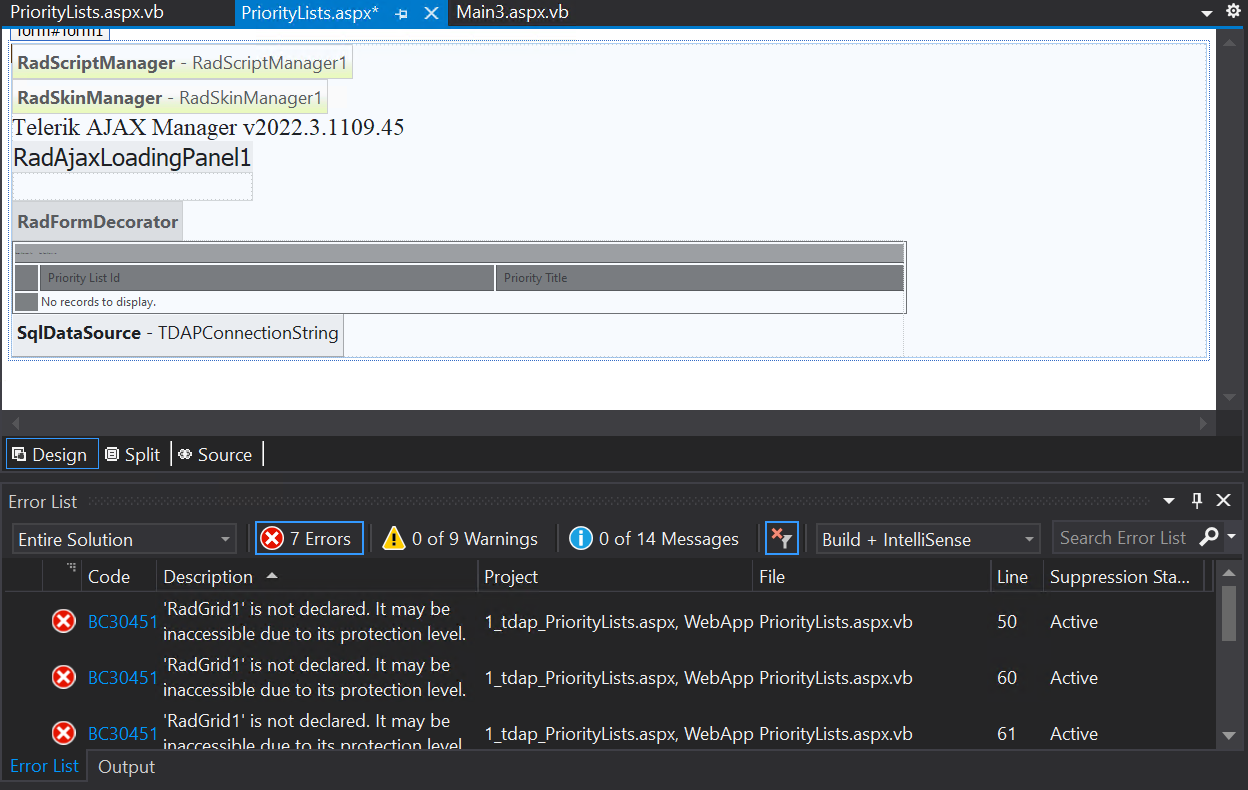Select the error description on line 60

(315, 677)
